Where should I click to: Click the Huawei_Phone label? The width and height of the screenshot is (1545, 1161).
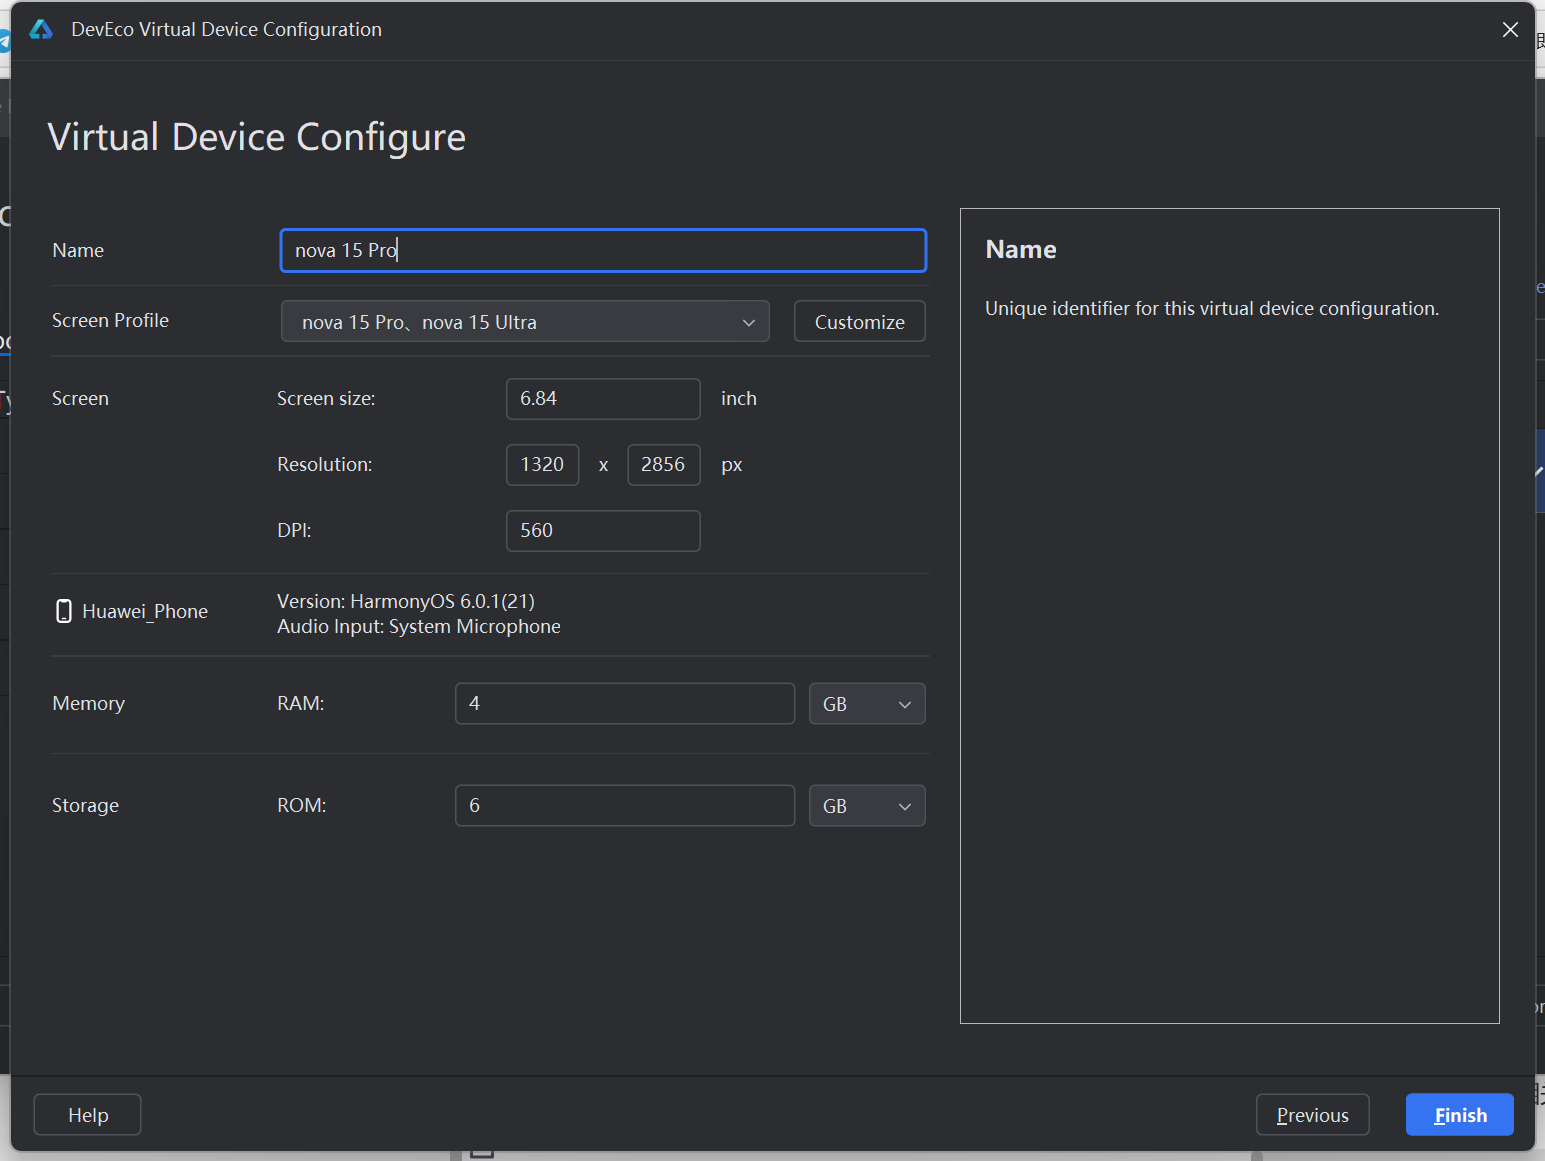point(145,611)
